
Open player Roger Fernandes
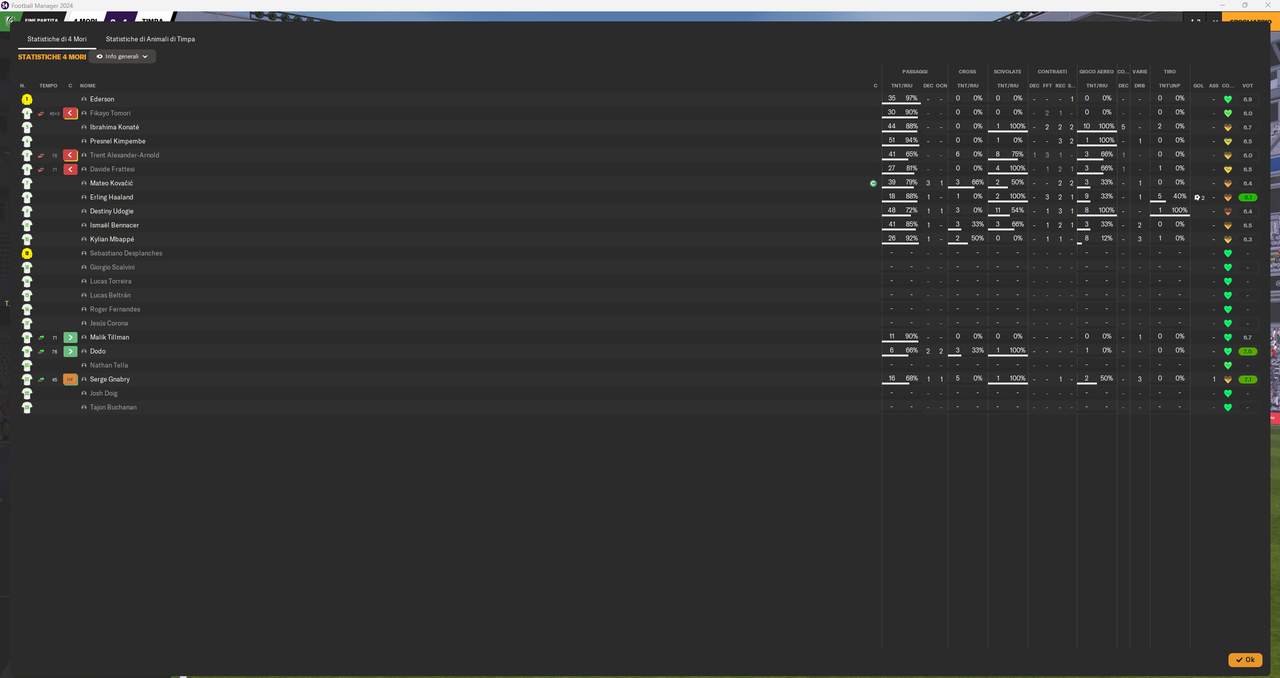115,309
